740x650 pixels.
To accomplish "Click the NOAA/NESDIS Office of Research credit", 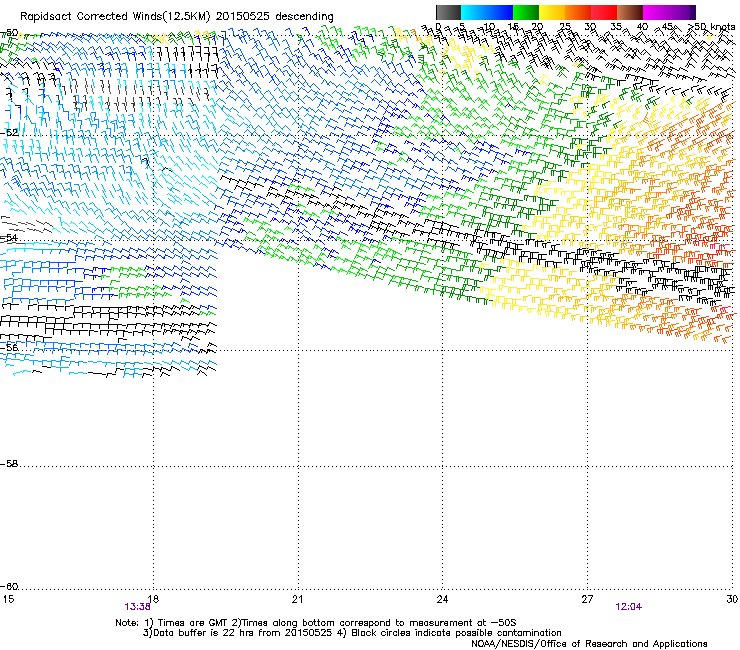I will (x=589, y=644).
